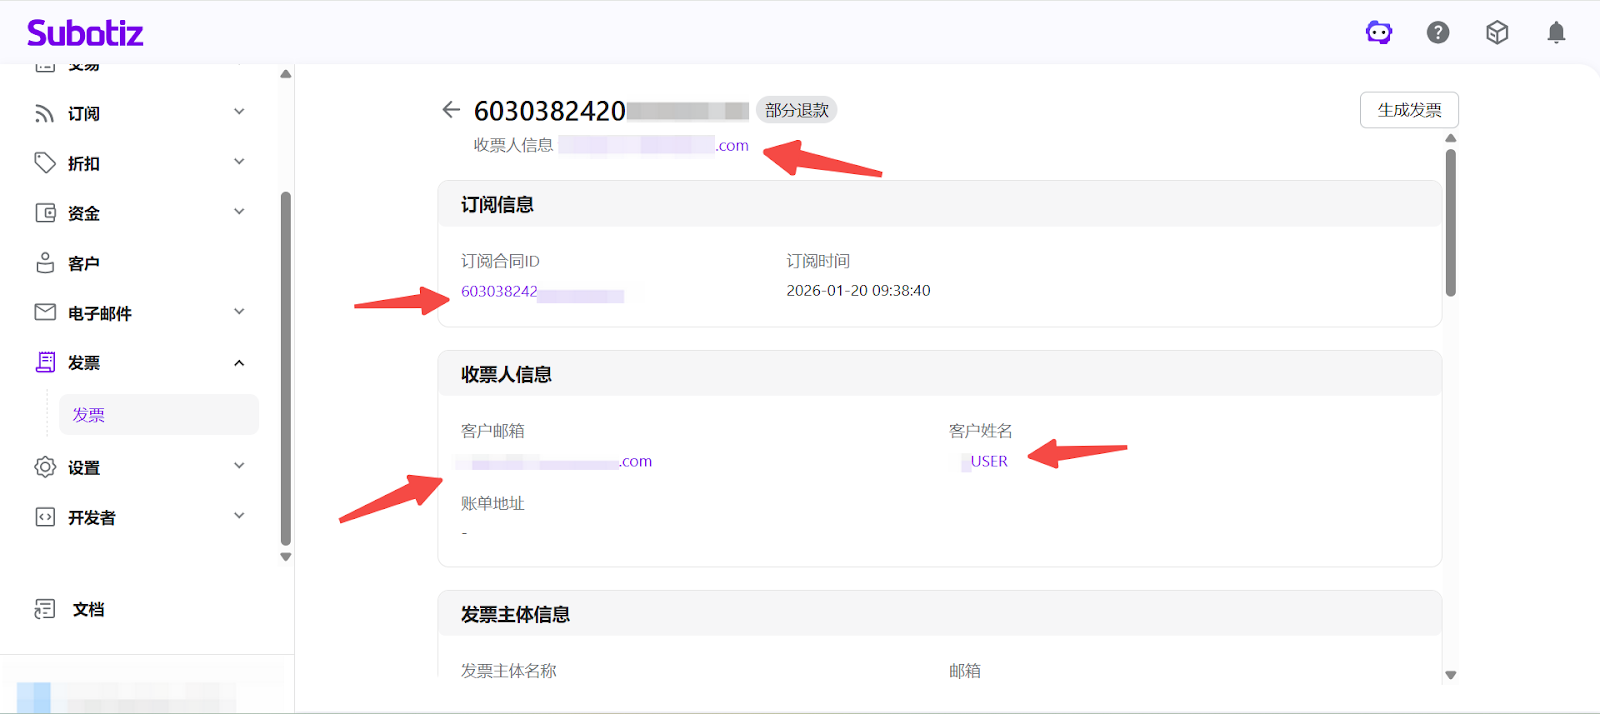Open the help question mark icon

pos(1438,33)
